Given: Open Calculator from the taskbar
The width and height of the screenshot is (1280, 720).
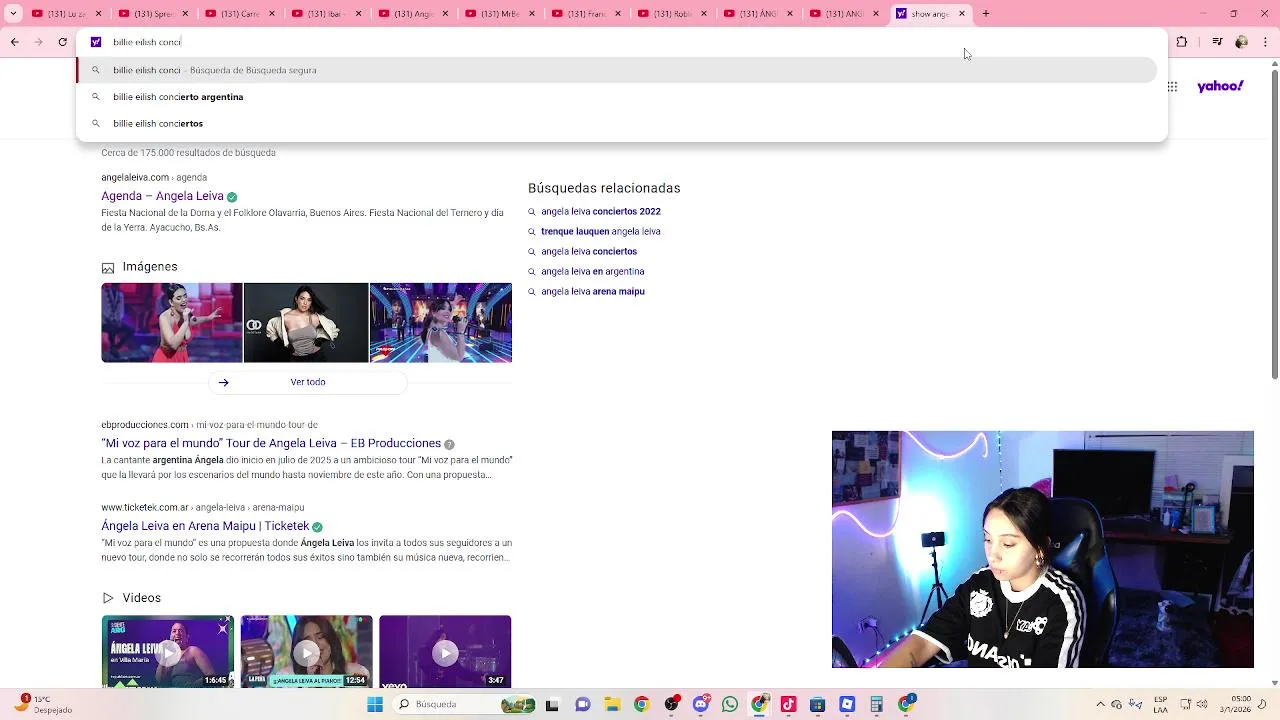Looking at the screenshot, I should tap(877, 704).
